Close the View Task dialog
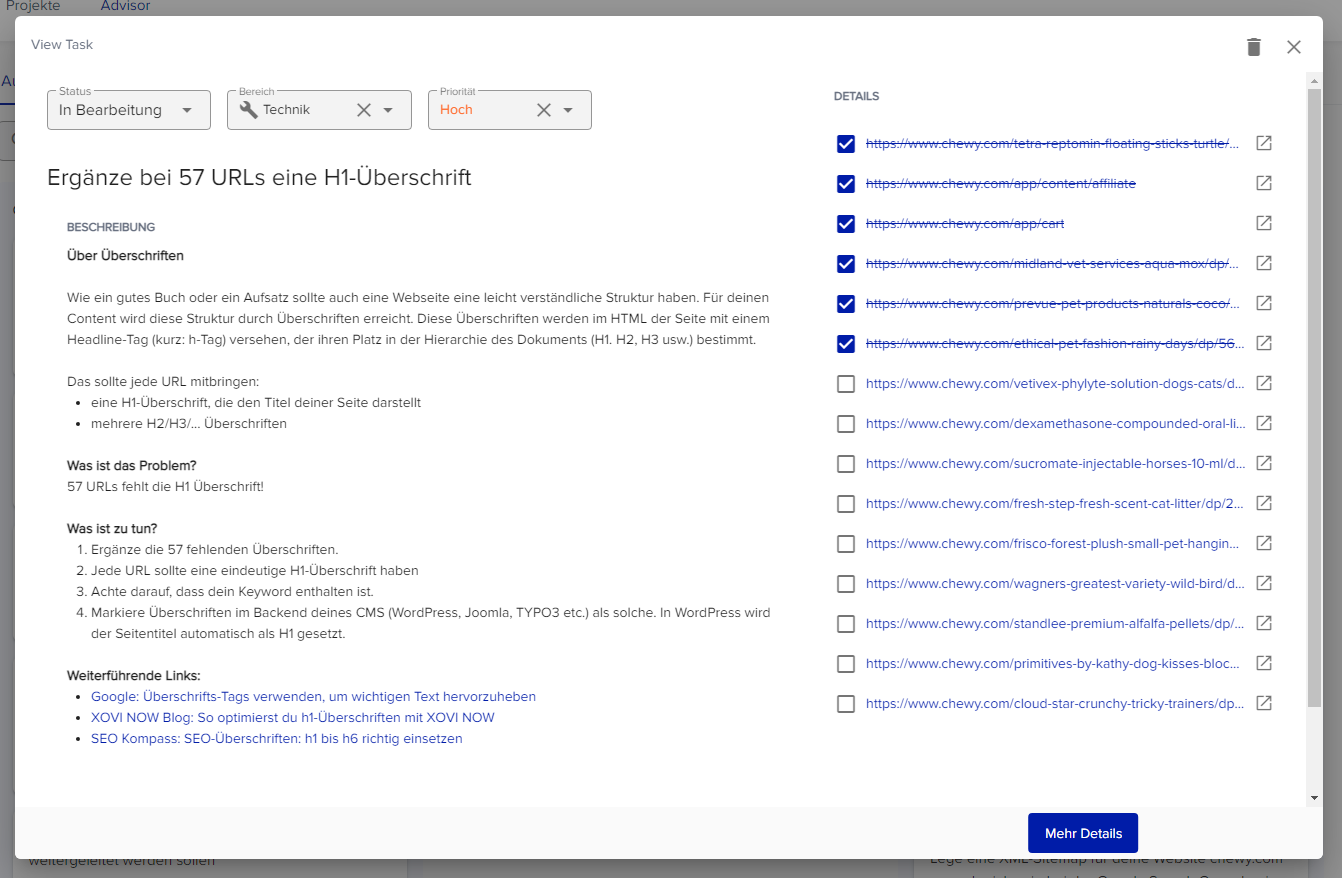This screenshot has width=1342, height=878. click(x=1294, y=47)
